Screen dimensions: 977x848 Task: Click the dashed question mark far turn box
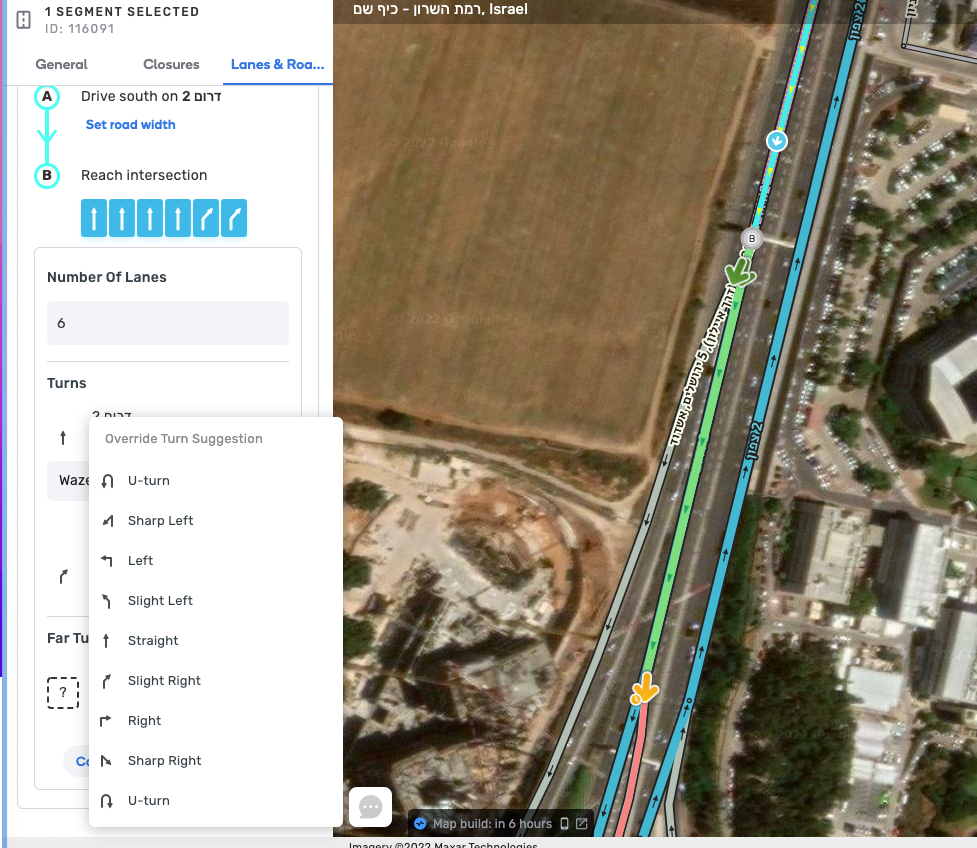point(63,692)
